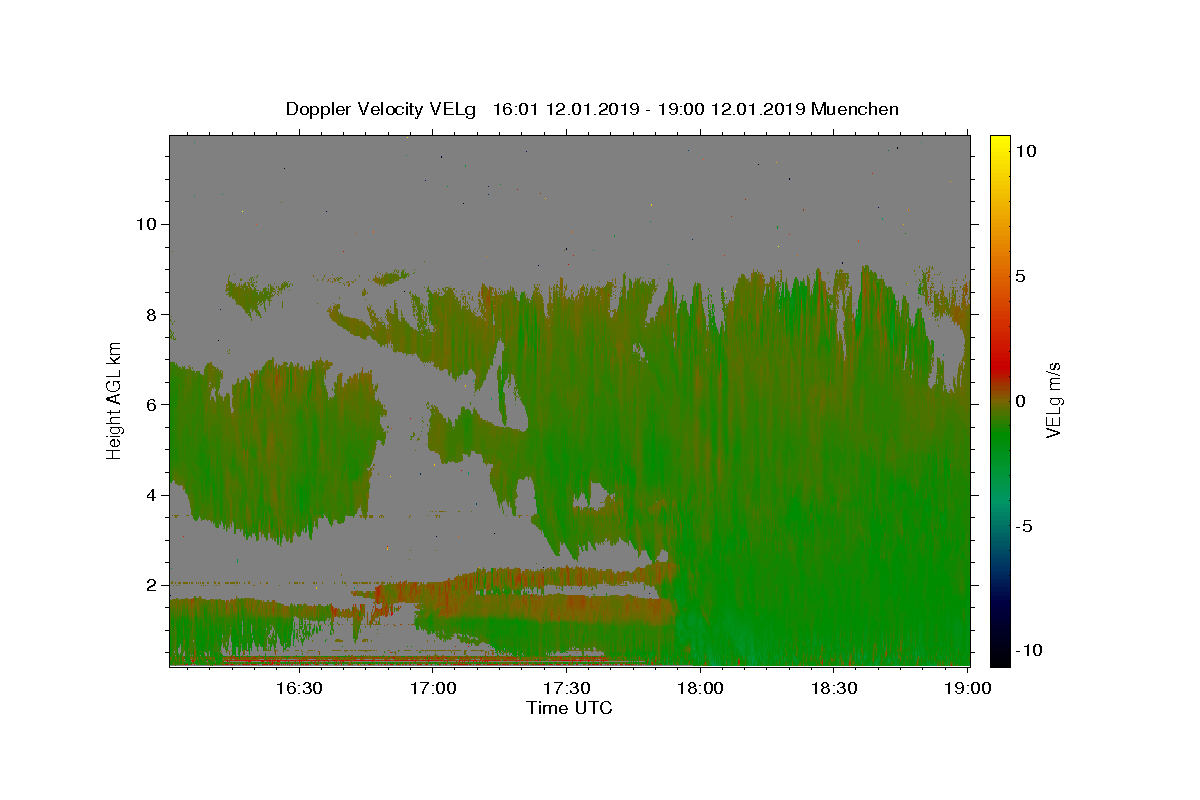
Task: Click the colorbar value 10 at top
Action: click(1025, 151)
